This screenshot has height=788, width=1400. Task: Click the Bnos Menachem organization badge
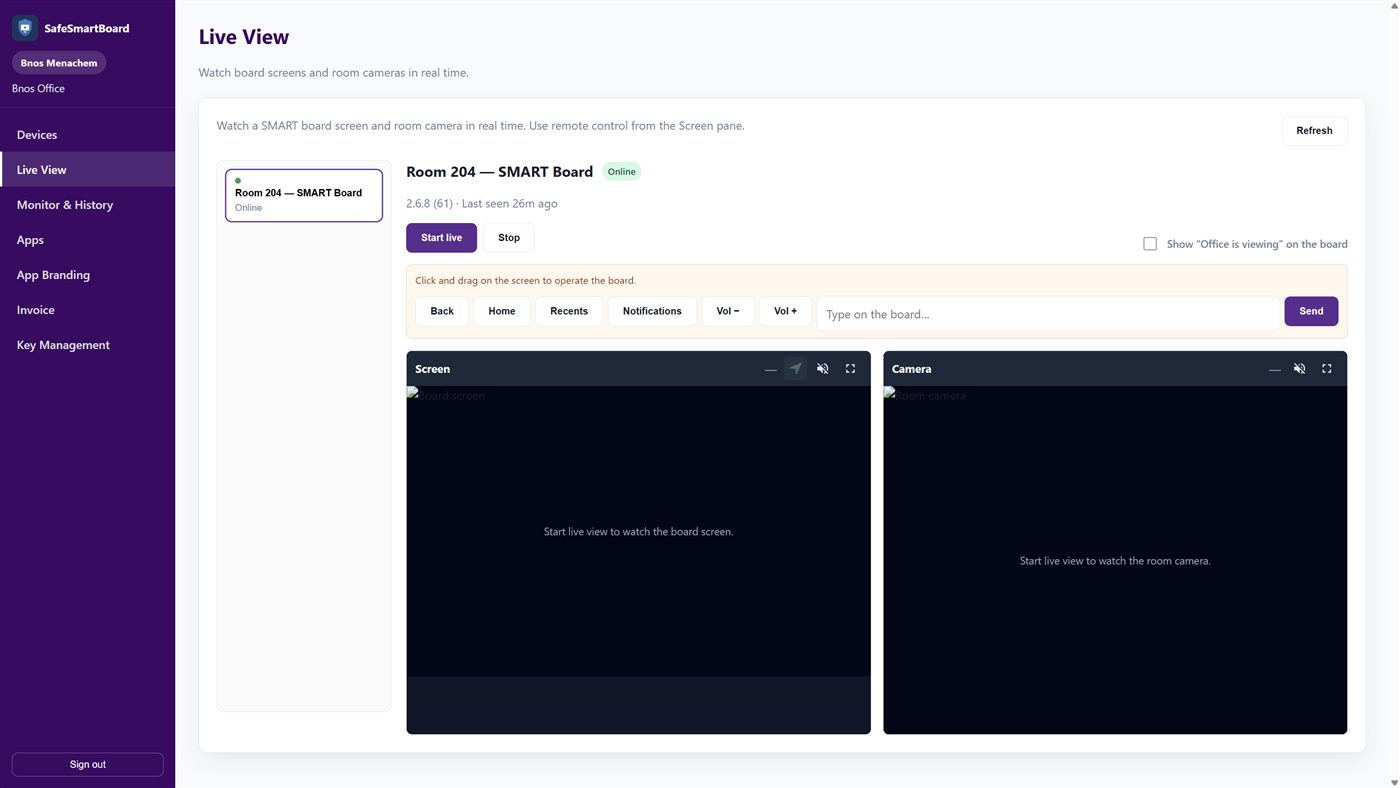(x=59, y=63)
